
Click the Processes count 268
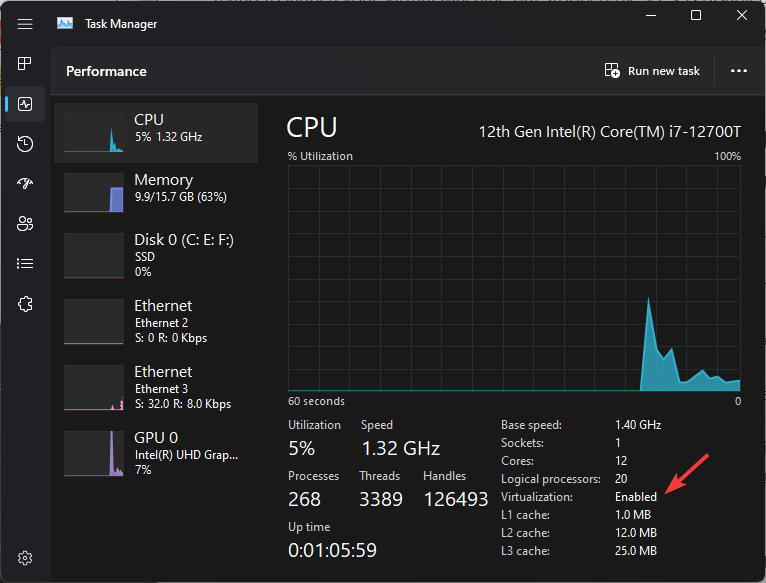pyautogui.click(x=304, y=499)
